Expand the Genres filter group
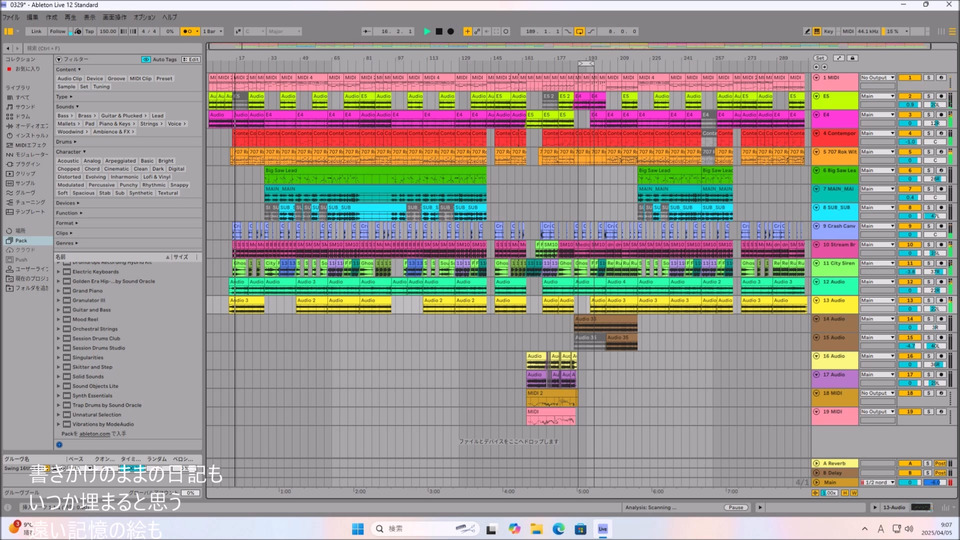This screenshot has width=960, height=540. coord(67,243)
